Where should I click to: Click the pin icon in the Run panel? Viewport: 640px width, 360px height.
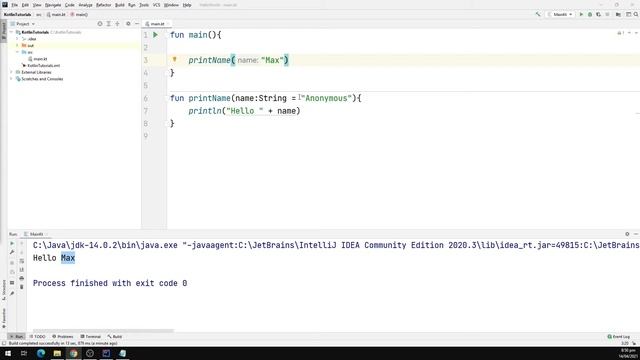pyautogui.click(x=12, y=293)
